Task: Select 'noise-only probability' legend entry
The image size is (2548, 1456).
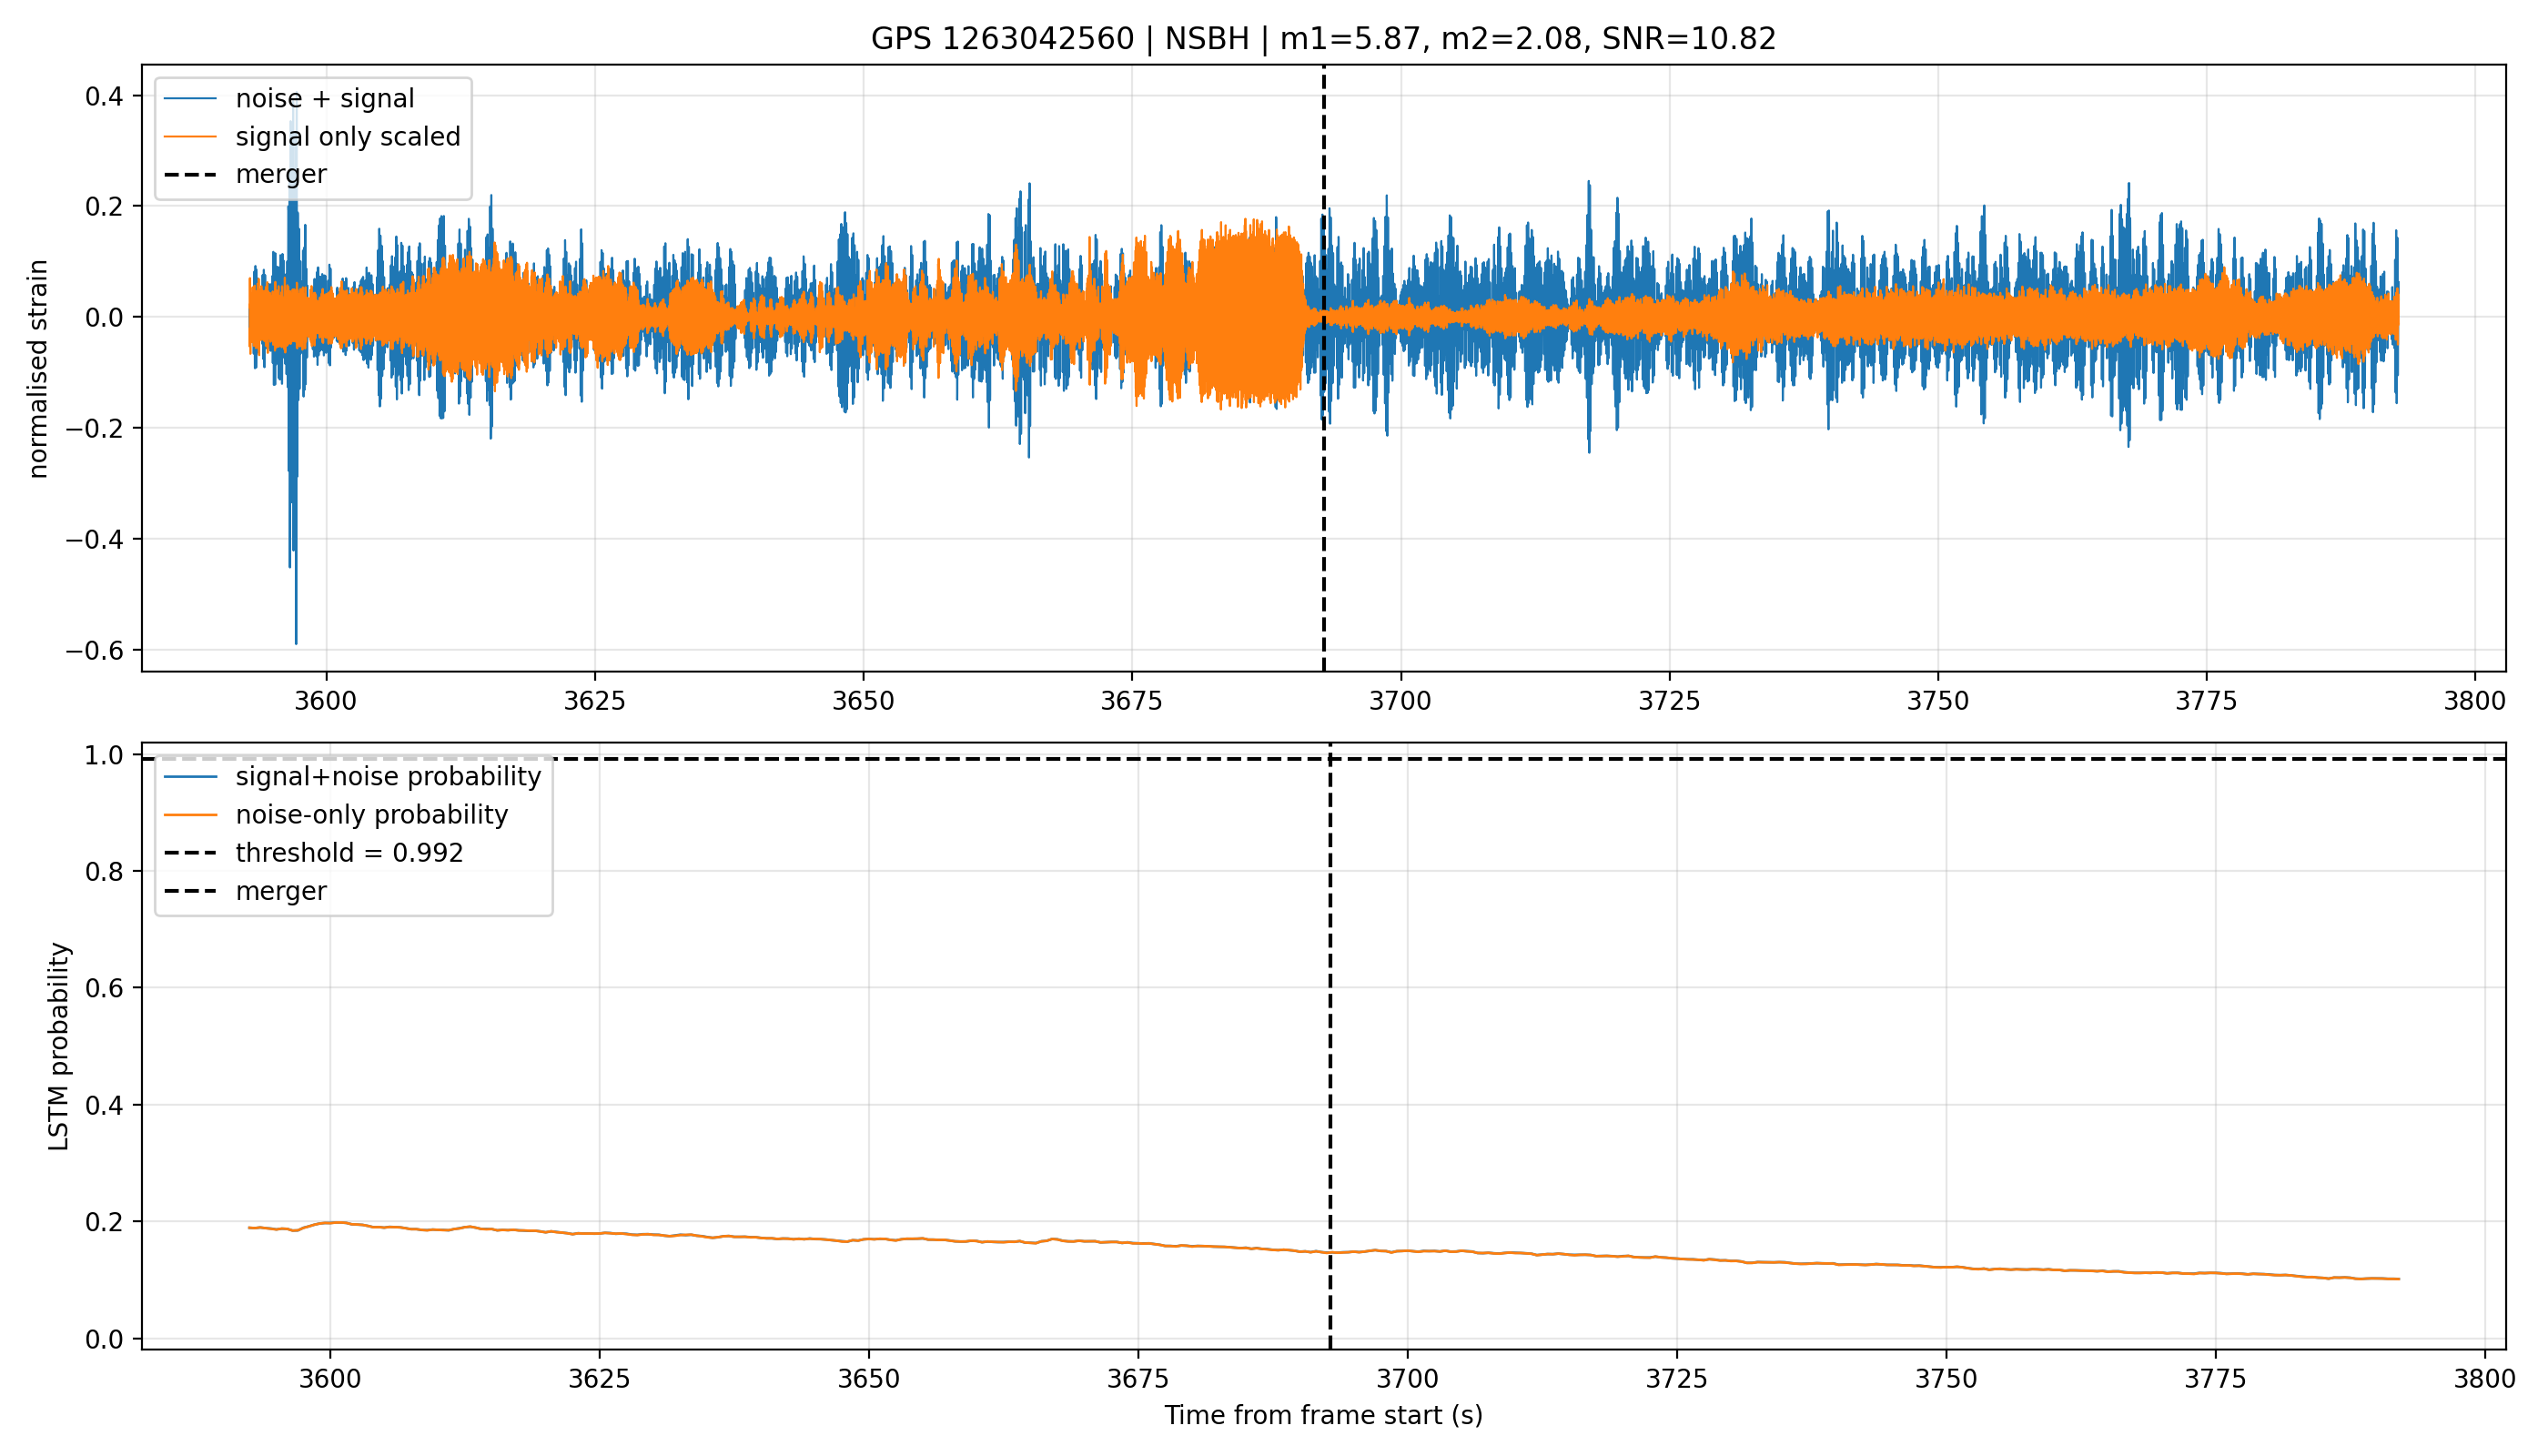Action: [x=372, y=814]
